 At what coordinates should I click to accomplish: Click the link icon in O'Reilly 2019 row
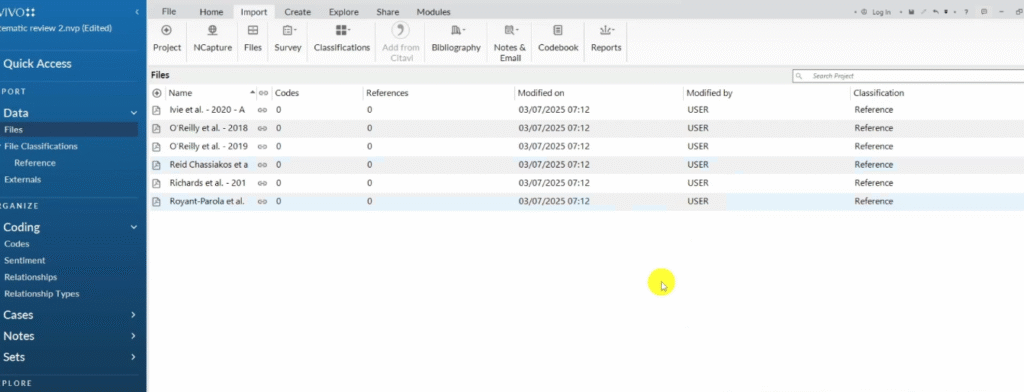click(x=263, y=147)
